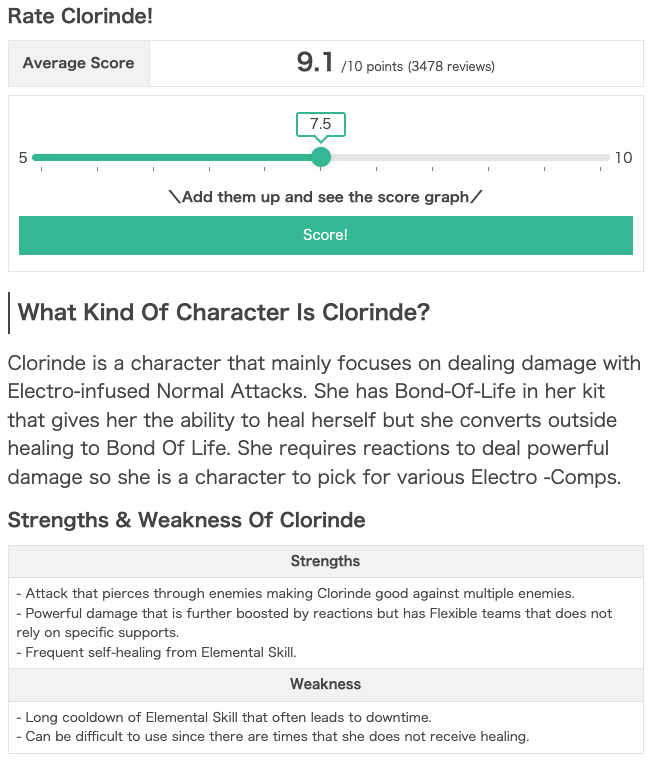Viewport: 653px width, 761px height.
Task: Click "Add them up and see the score graph" text
Action: (325, 197)
